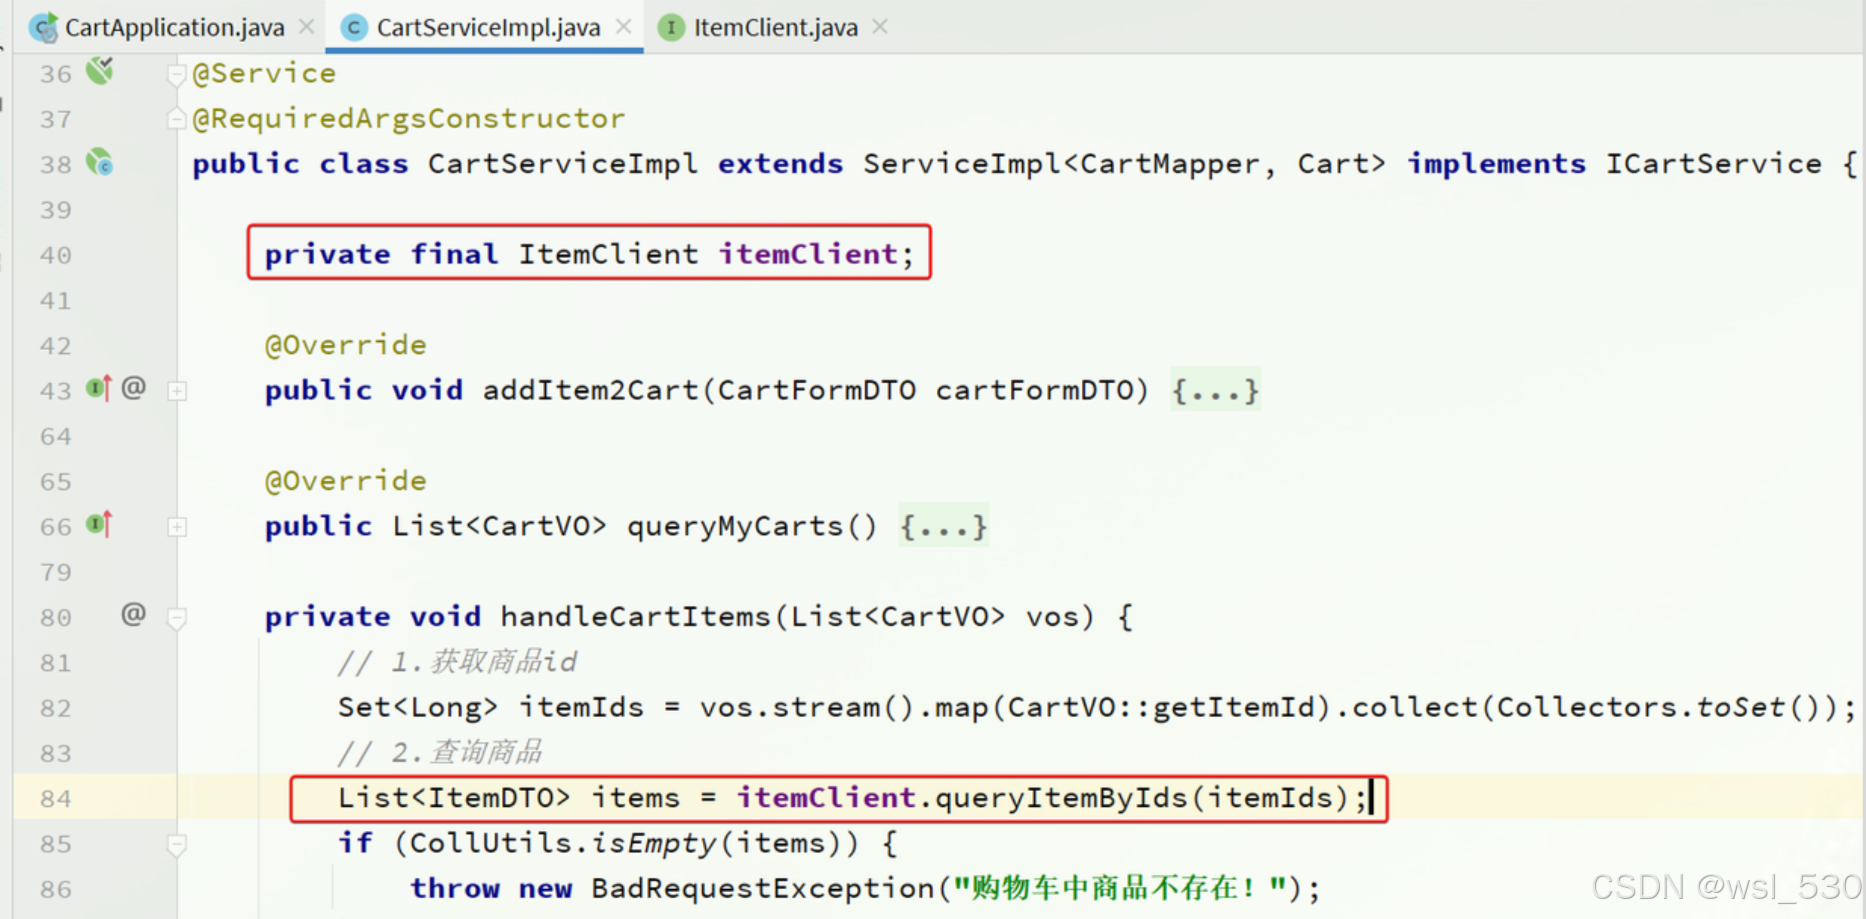The image size is (1866, 919).
Task: Collapse handleCartItems using its gutter fold arrow
Action: click(x=177, y=616)
